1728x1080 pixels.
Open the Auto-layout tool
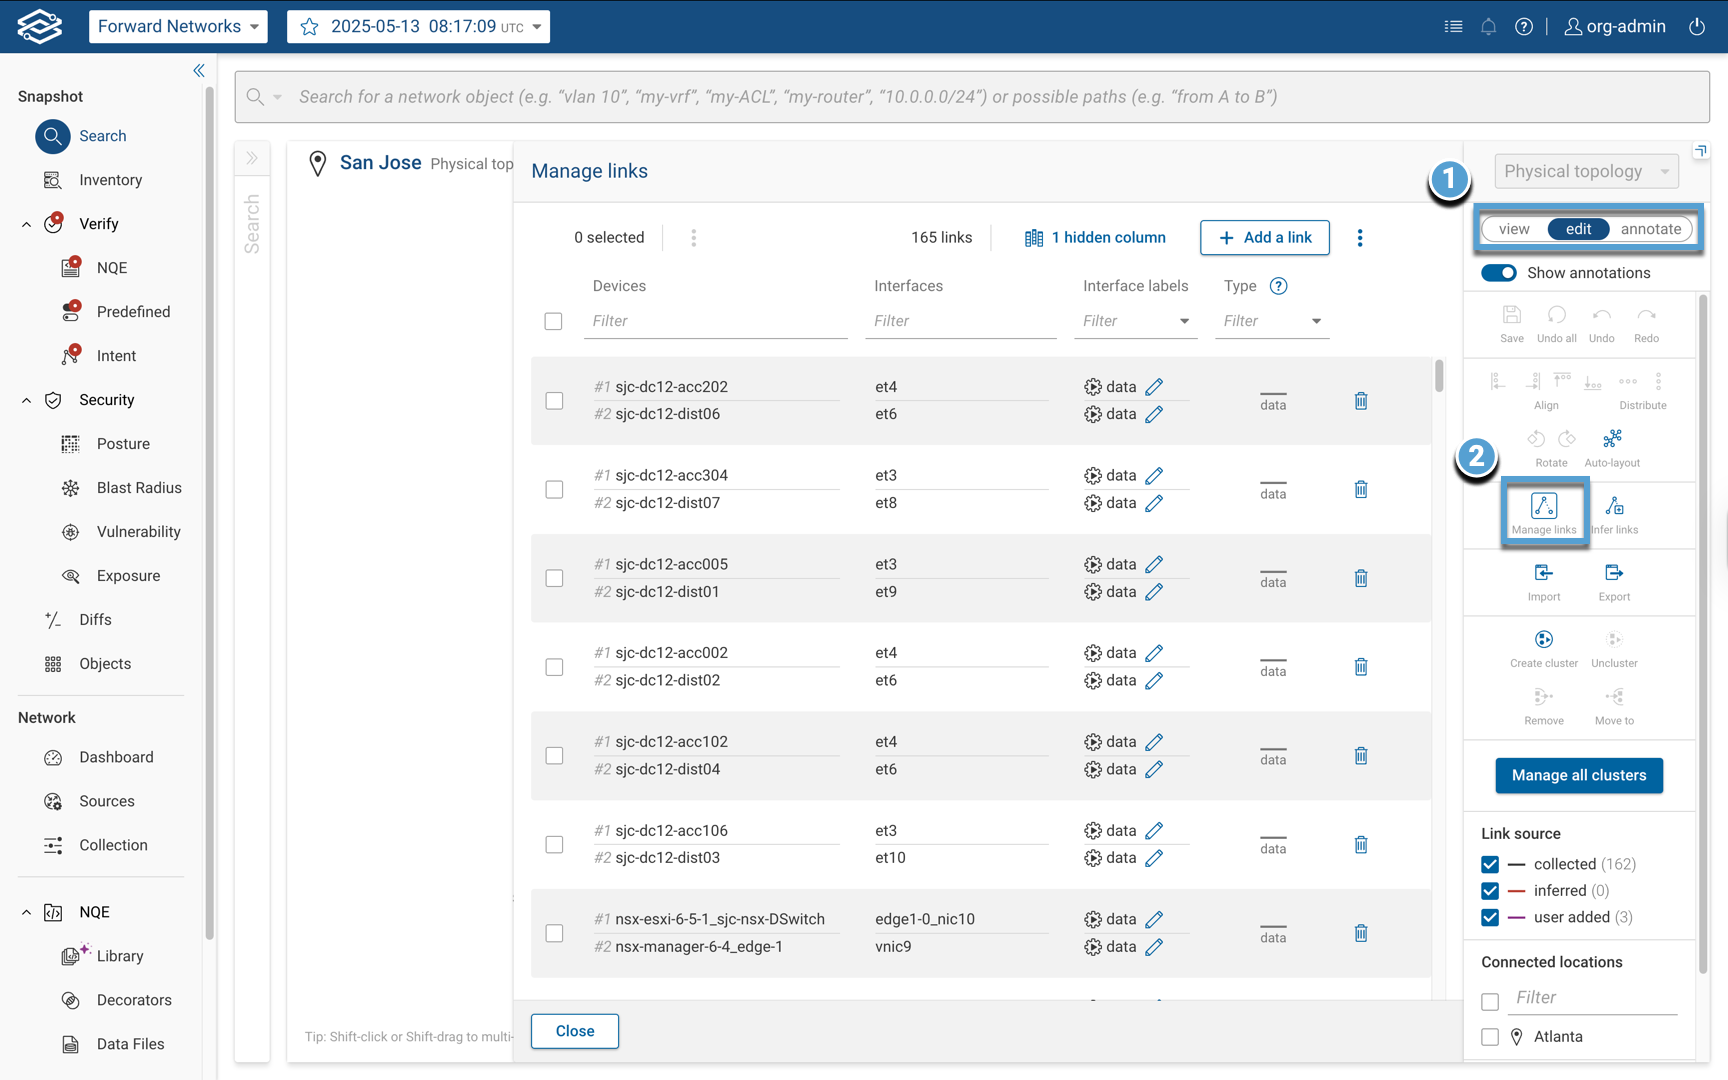(x=1611, y=440)
